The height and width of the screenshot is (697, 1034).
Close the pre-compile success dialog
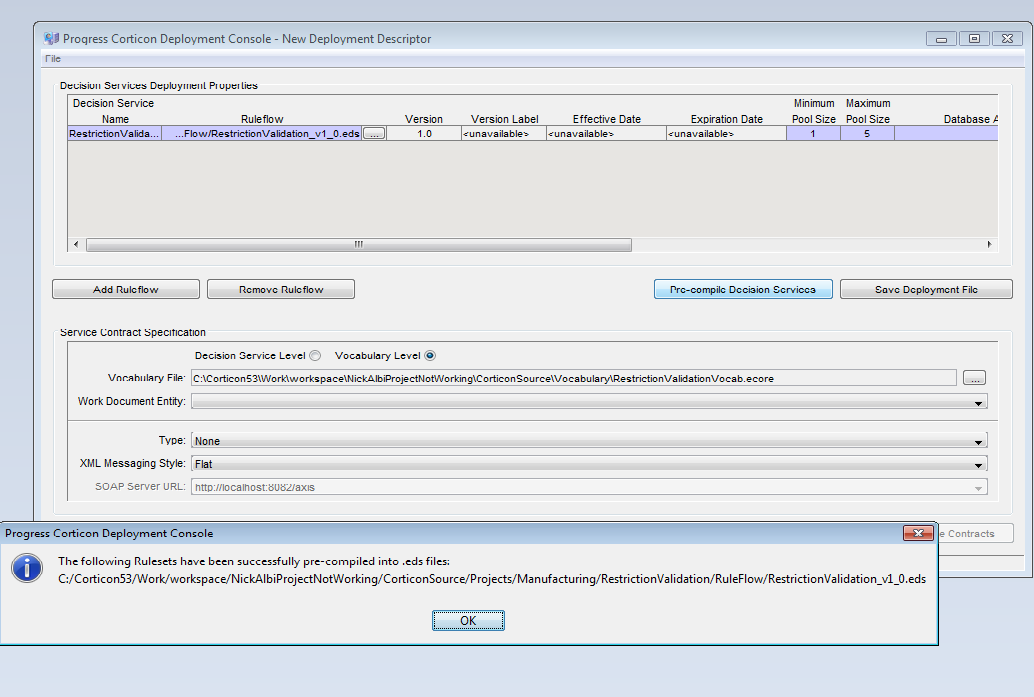(918, 533)
